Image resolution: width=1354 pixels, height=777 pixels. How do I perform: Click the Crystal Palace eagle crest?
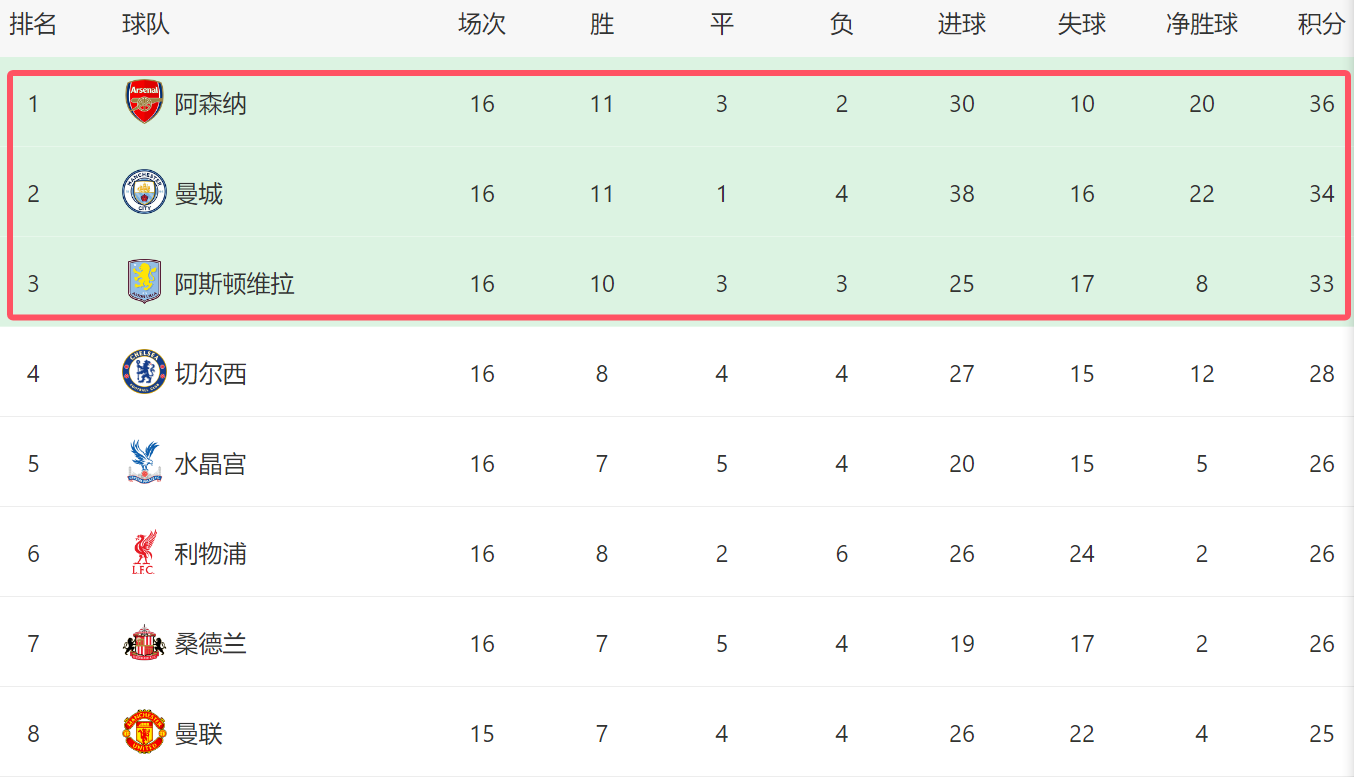(144, 463)
